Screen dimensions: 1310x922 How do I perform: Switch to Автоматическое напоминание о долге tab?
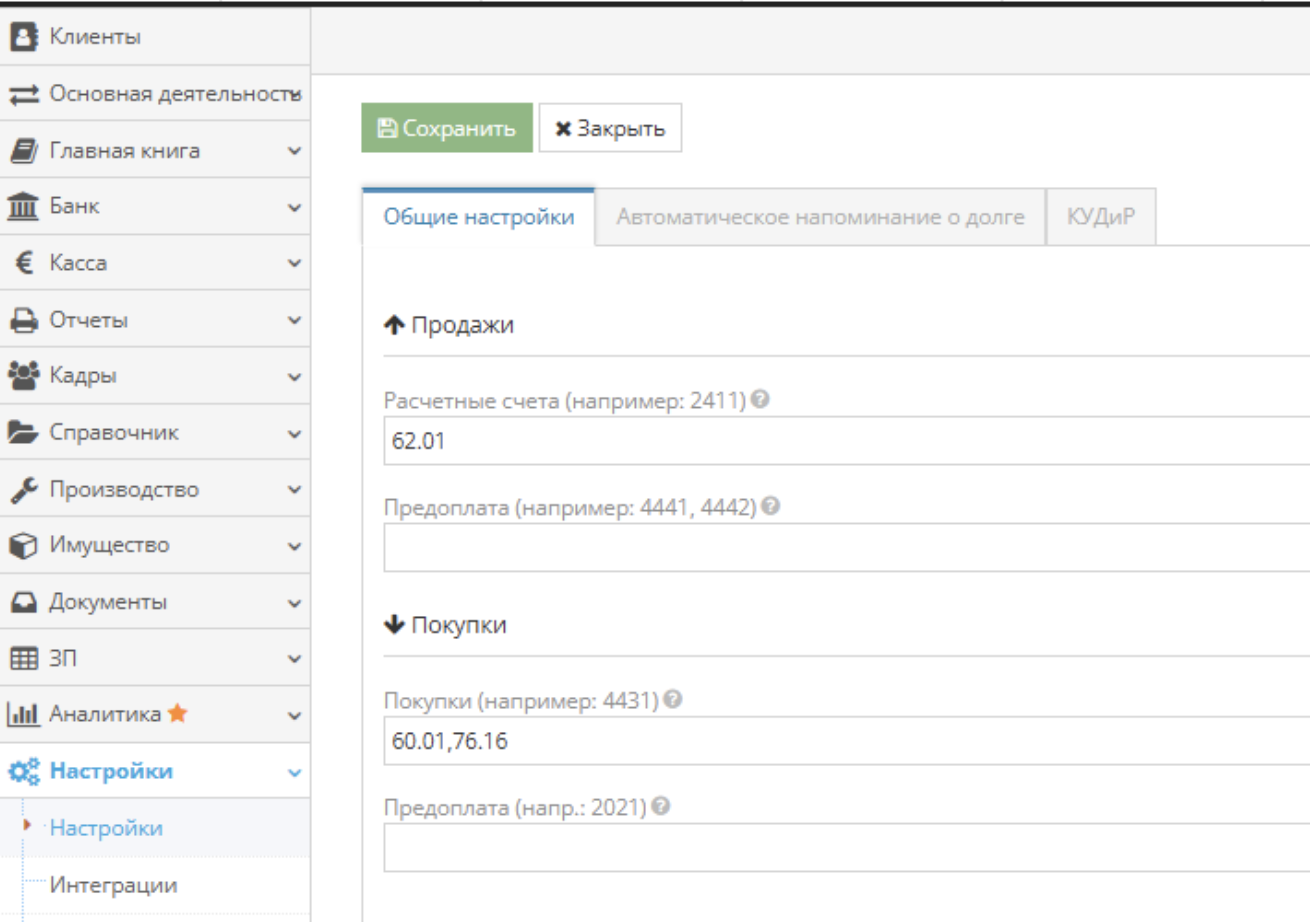pyautogui.click(x=820, y=217)
